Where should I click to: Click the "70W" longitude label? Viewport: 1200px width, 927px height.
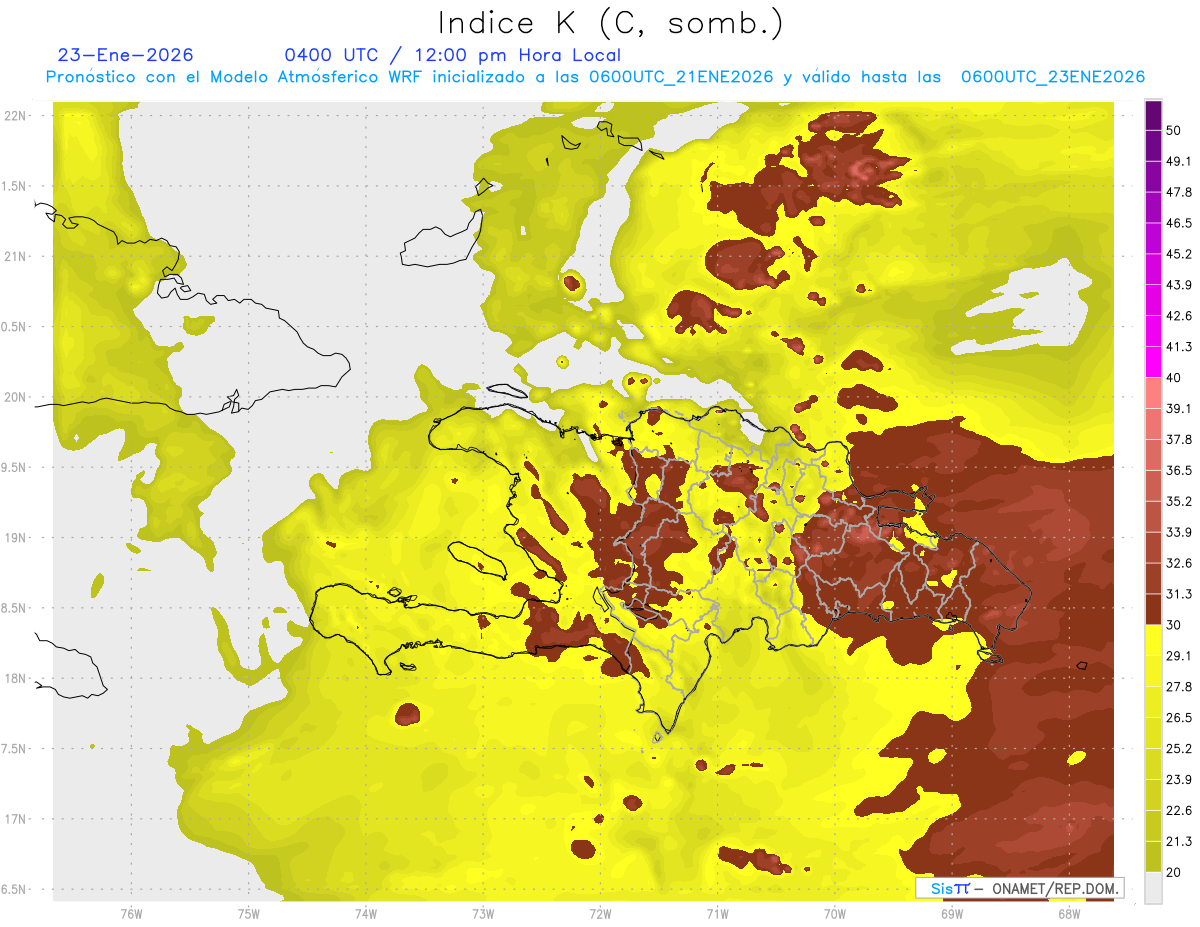(834, 914)
